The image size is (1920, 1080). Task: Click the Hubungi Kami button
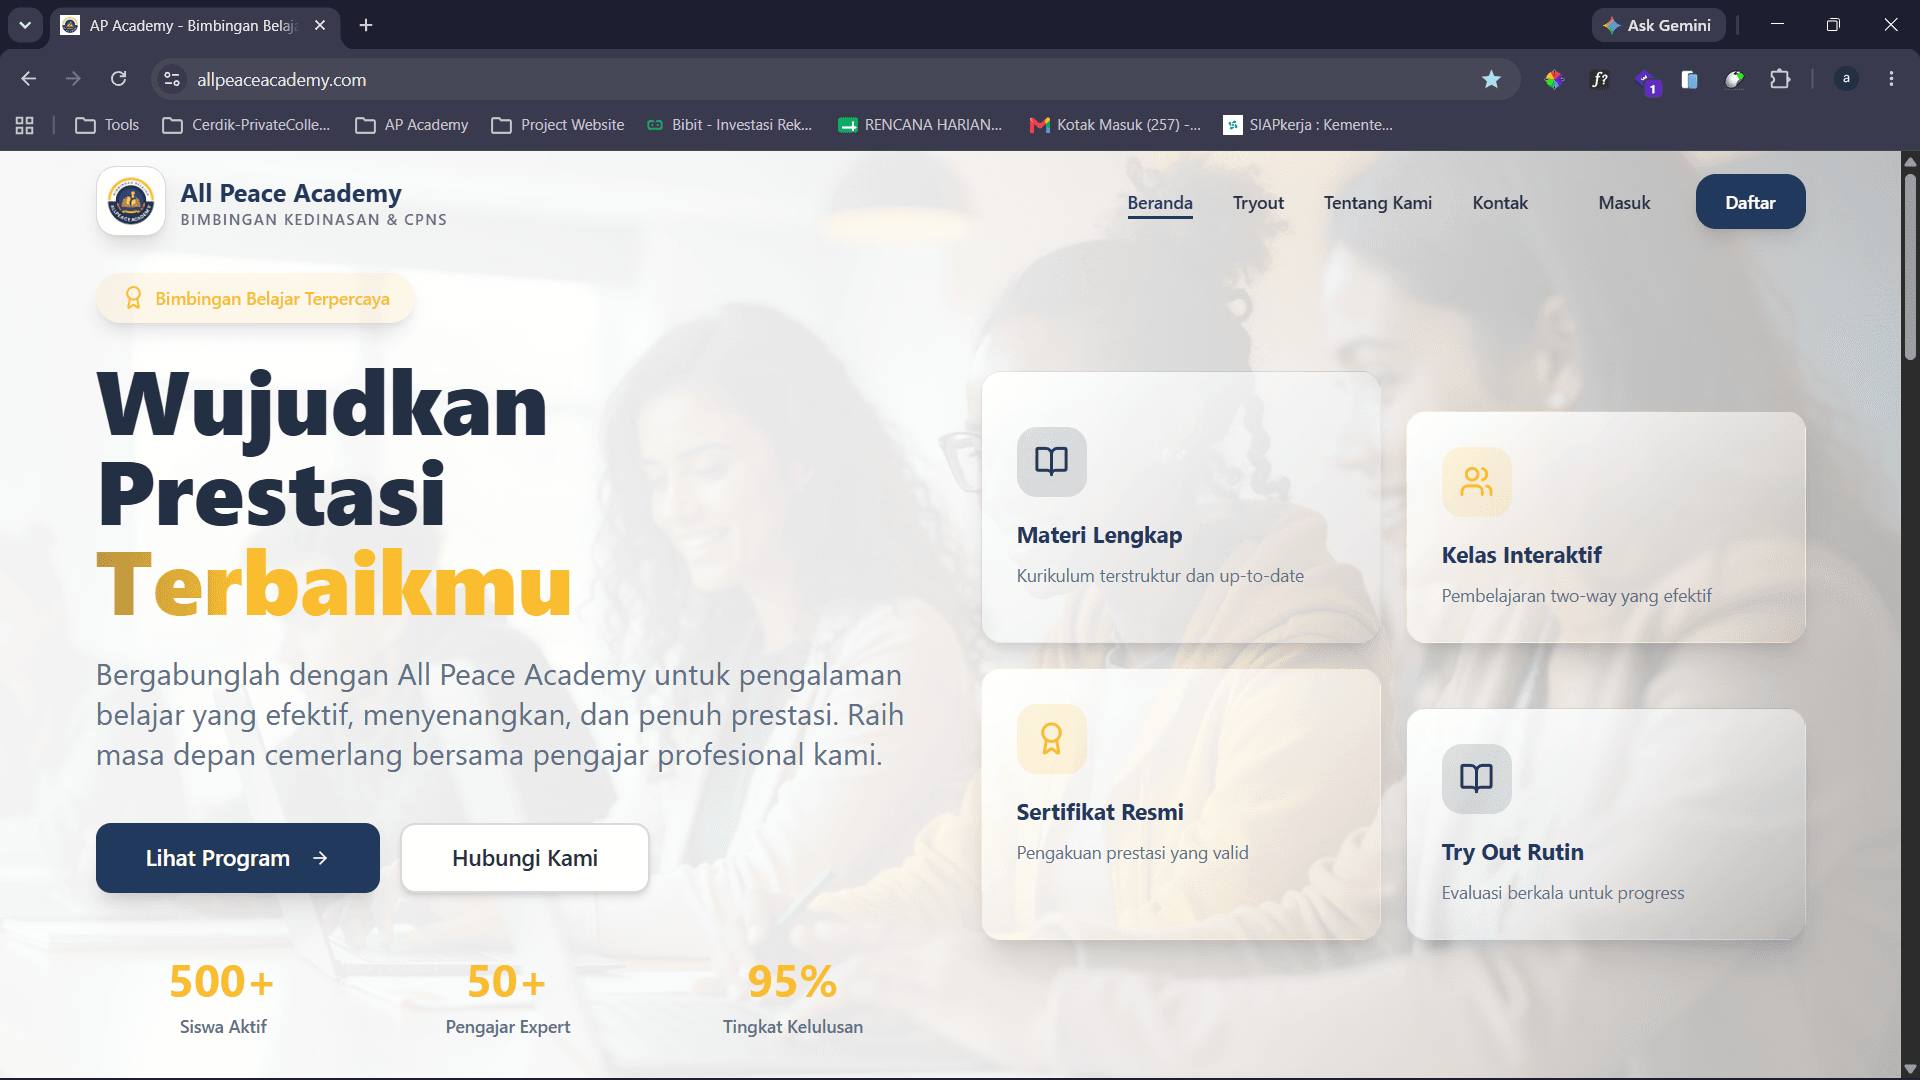pos(525,858)
